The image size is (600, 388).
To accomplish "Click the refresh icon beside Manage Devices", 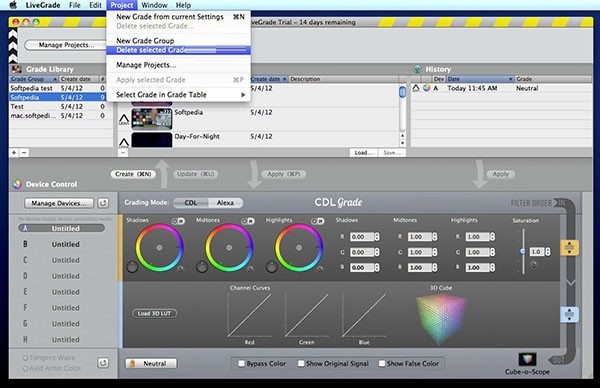I will click(103, 203).
